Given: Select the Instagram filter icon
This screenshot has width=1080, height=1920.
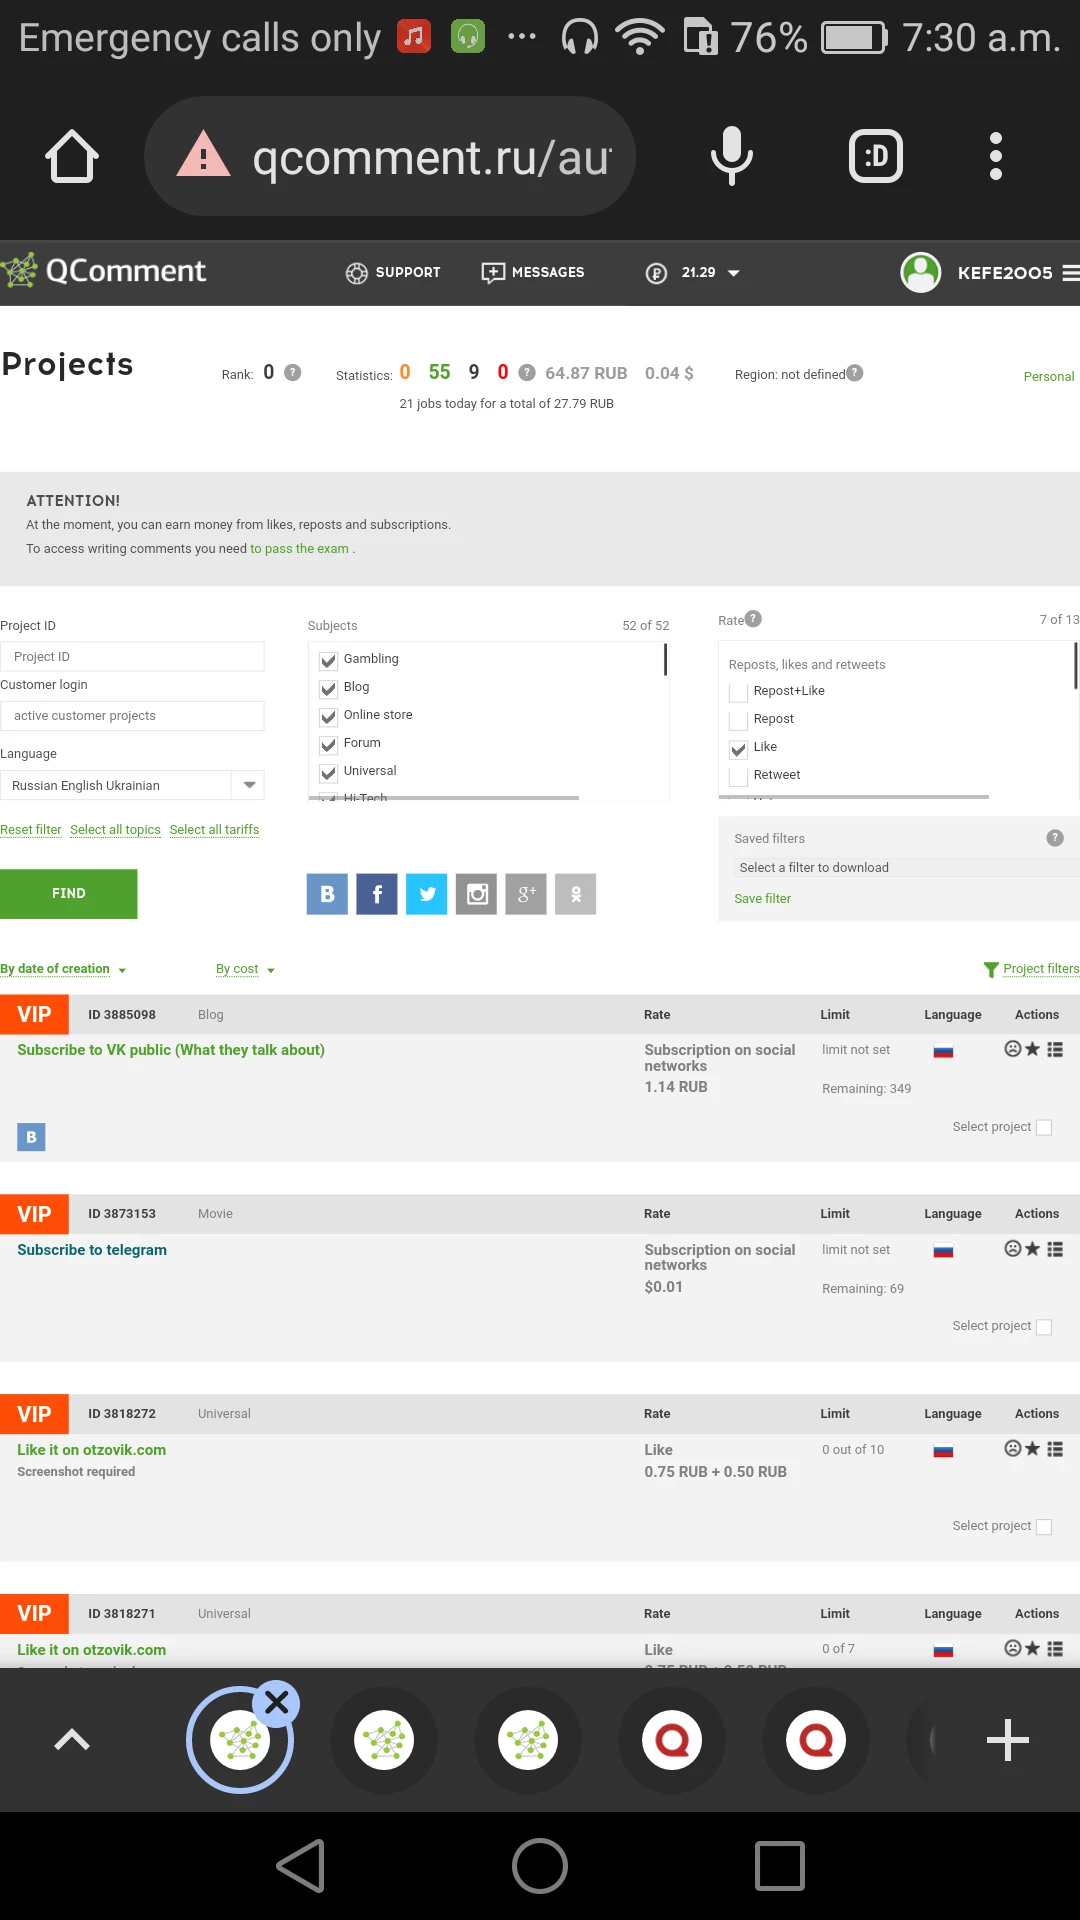Looking at the screenshot, I should 477,894.
